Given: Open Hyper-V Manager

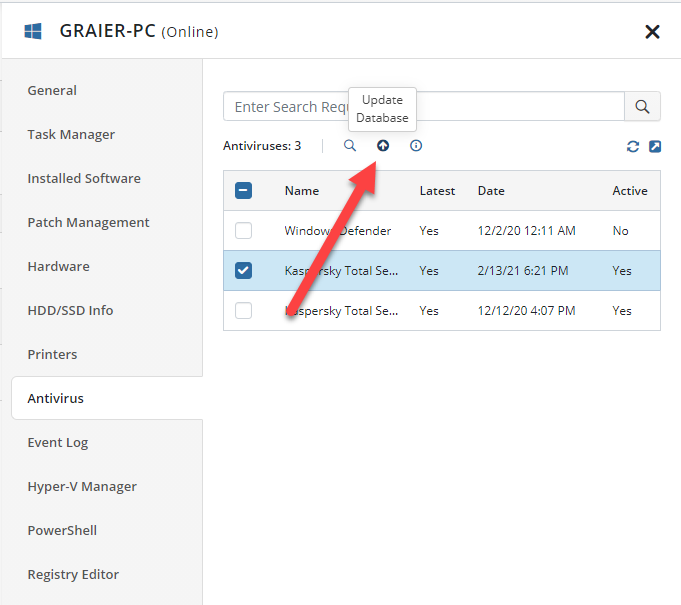Looking at the screenshot, I should click(82, 486).
